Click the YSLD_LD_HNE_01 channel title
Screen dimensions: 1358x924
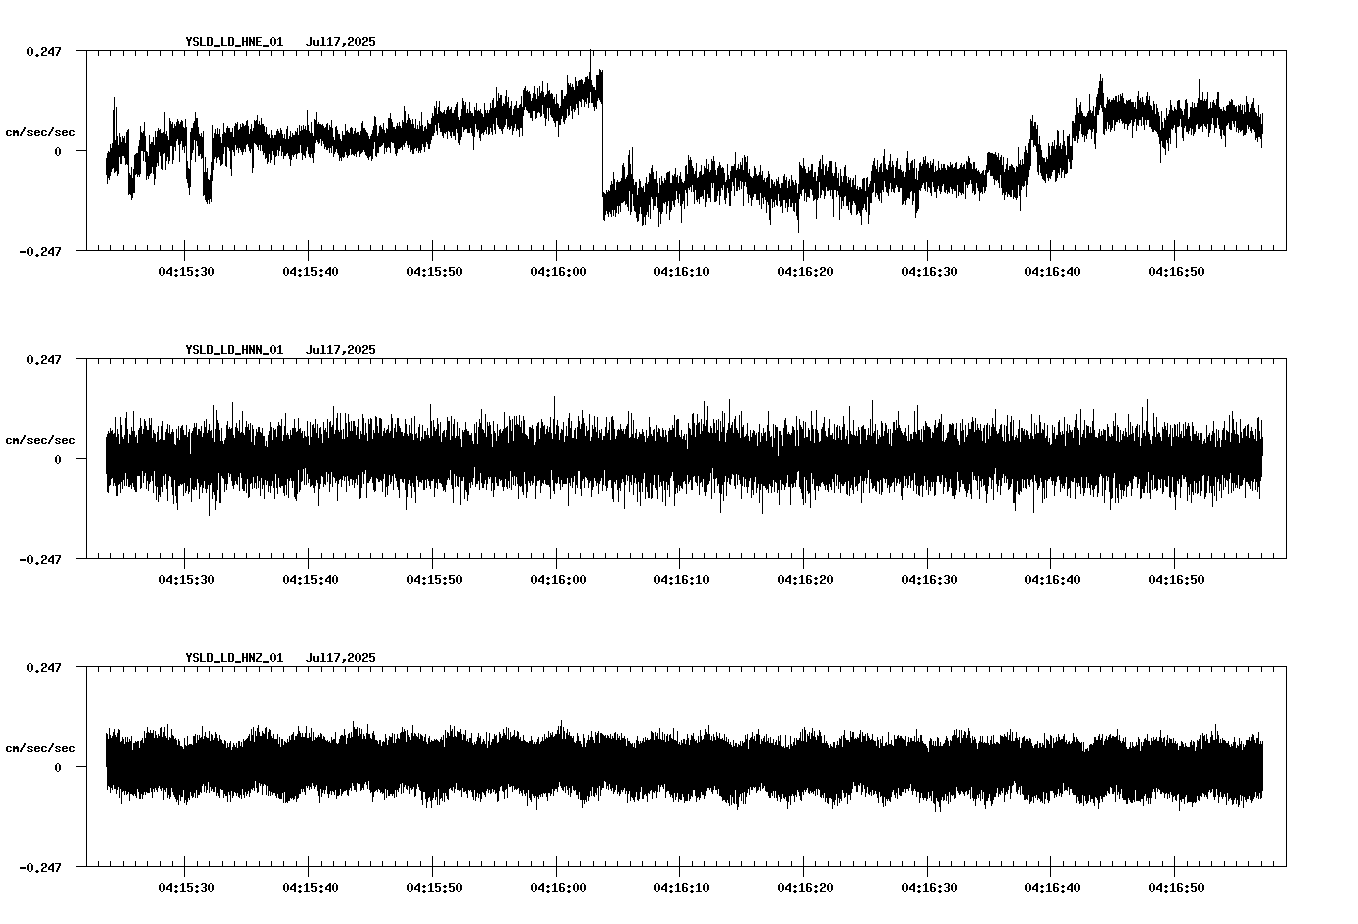pos(234,42)
